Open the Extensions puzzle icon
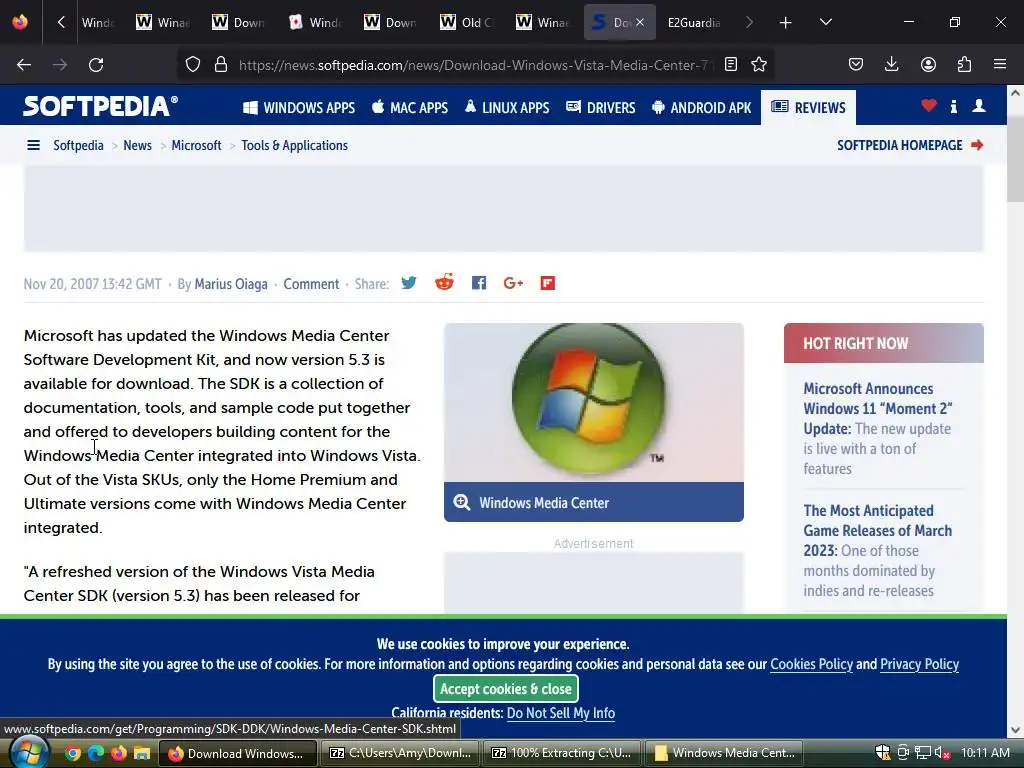Screen dimensions: 1024x768 coord(964,65)
